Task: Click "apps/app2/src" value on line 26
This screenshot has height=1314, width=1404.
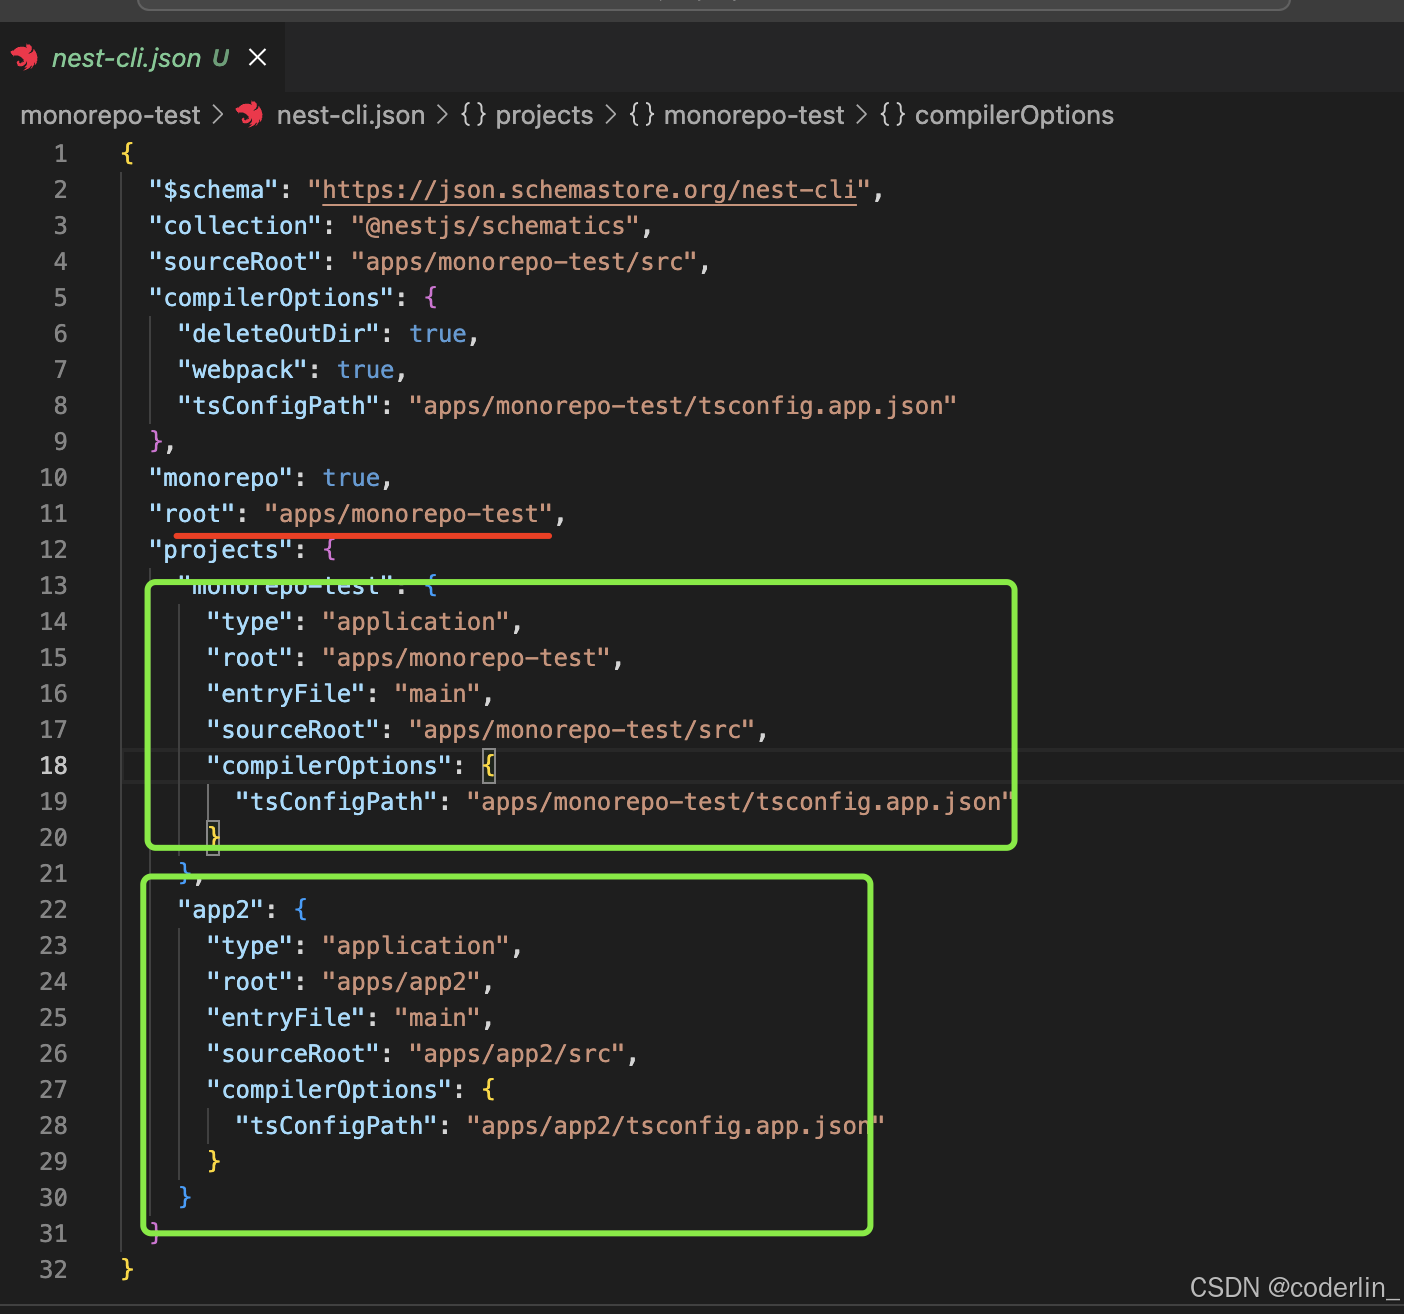Action: (x=517, y=1054)
